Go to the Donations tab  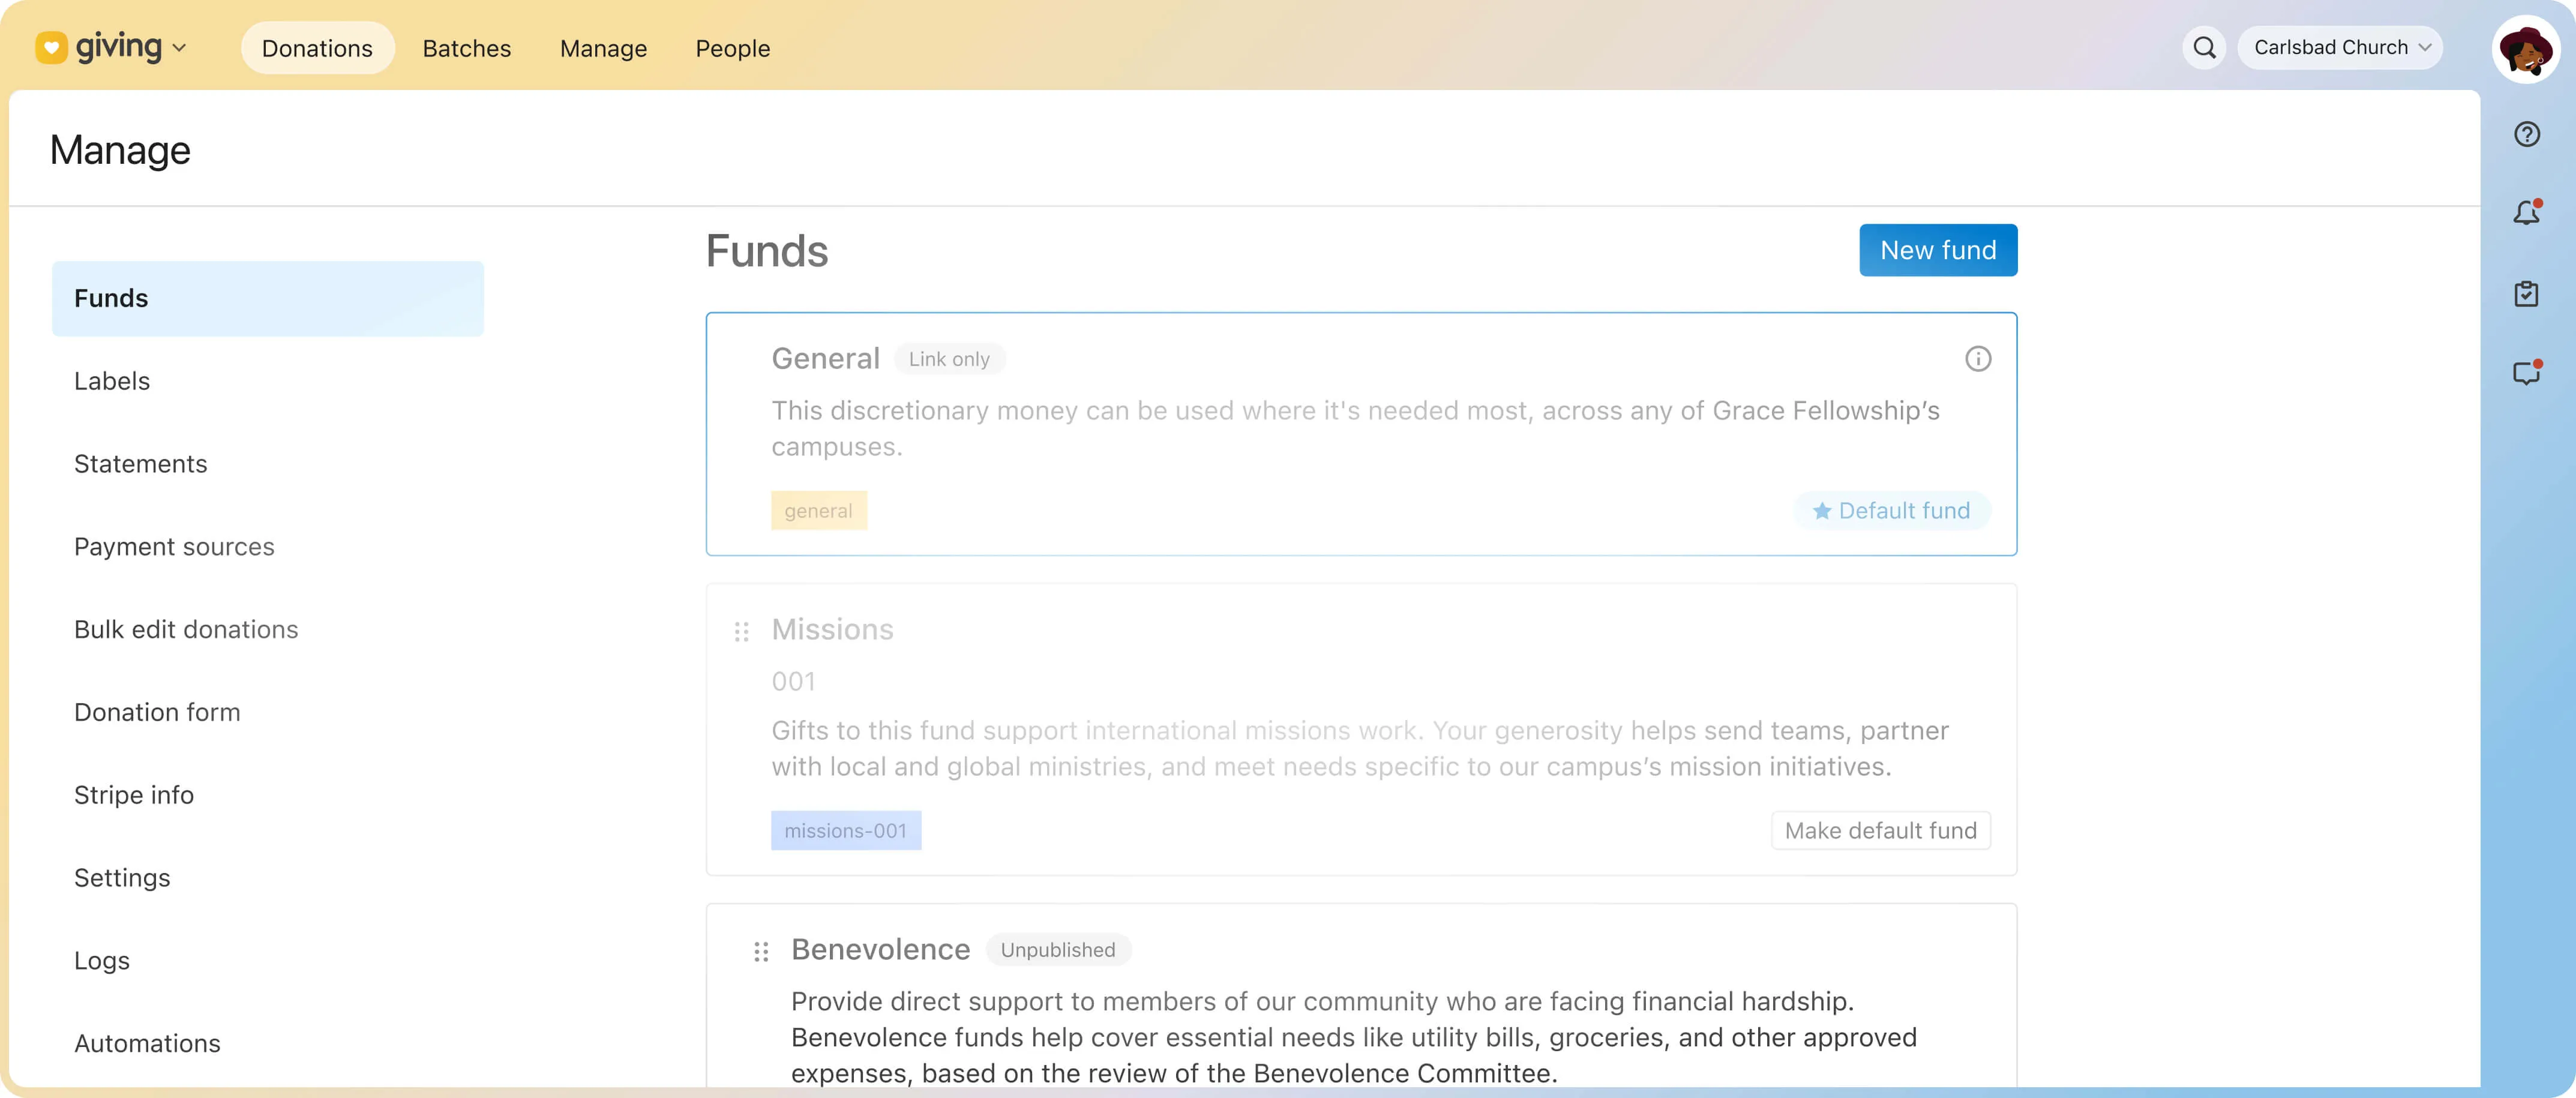(317, 48)
